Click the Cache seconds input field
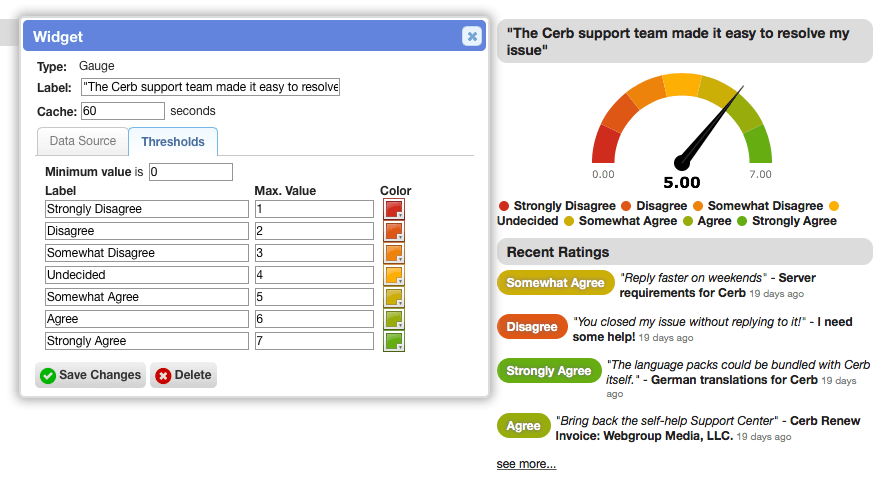Viewport: 889px width, 489px height. click(123, 111)
